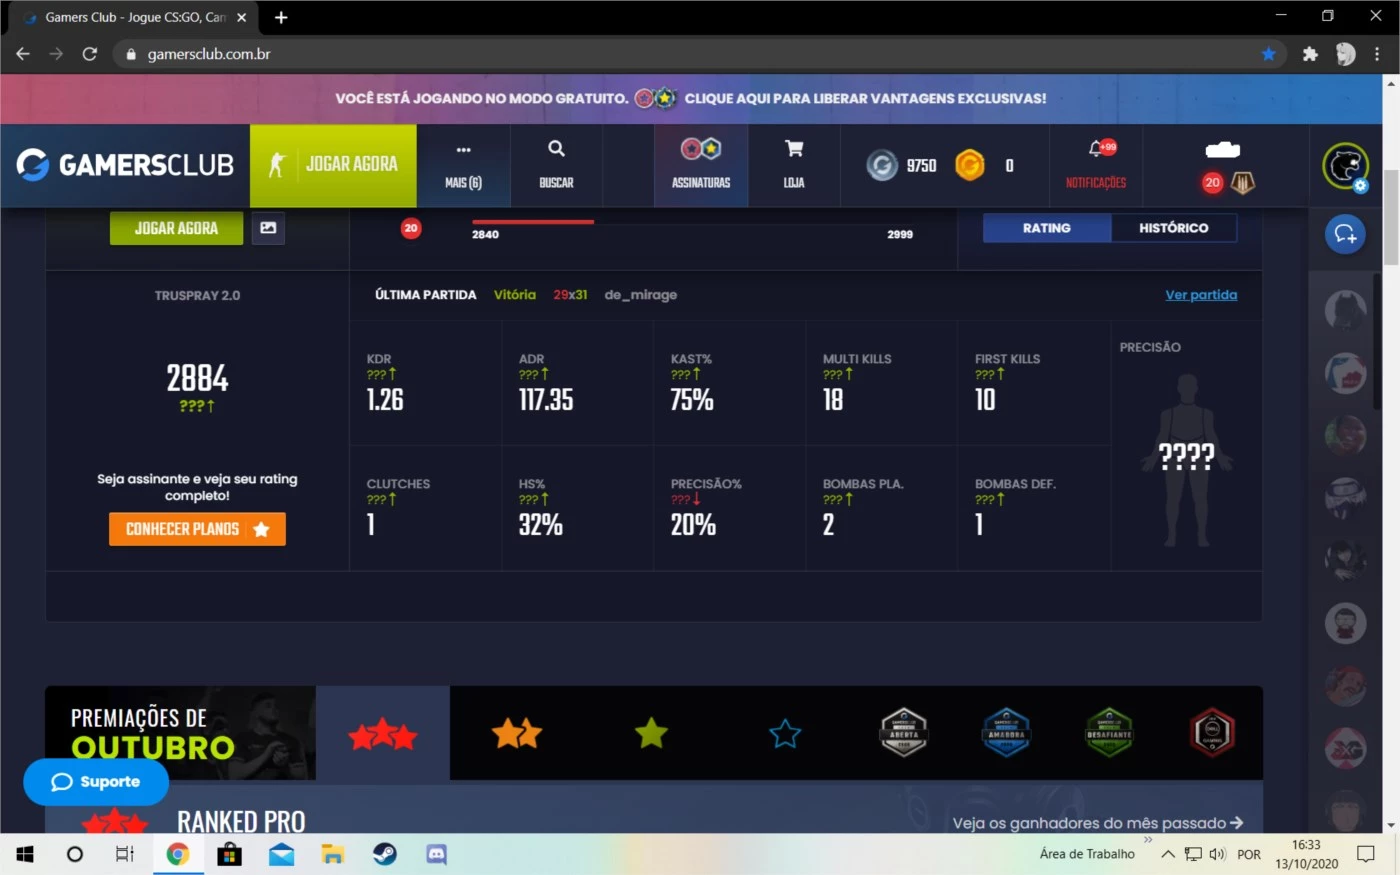The image size is (1400, 875).
Task: Select the three red stars prize tab
Action: point(383,734)
